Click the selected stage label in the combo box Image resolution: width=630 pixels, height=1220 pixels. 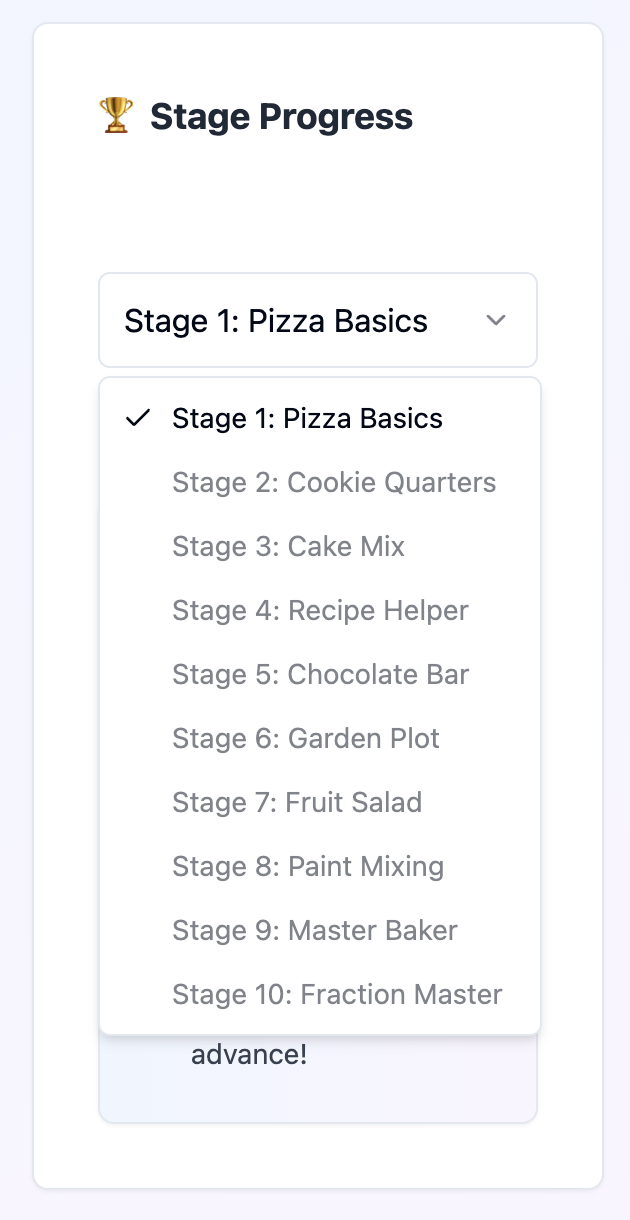click(x=276, y=321)
